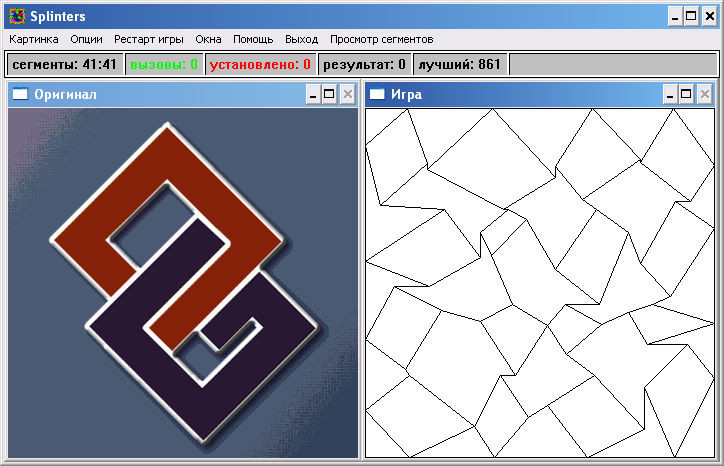Click the Выход menu item
724x466 pixels.
coord(301,39)
